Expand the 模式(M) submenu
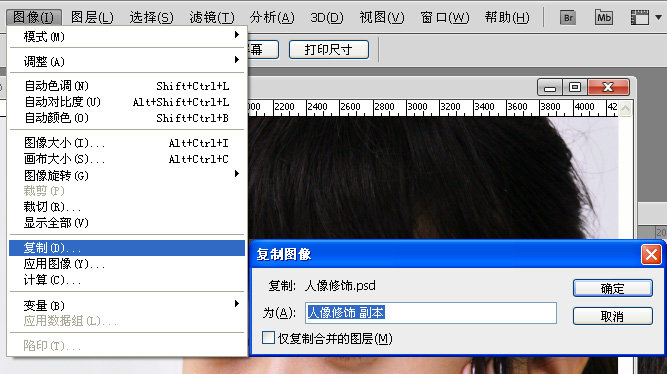This screenshot has height=374, width=667. pyautogui.click(x=127, y=37)
